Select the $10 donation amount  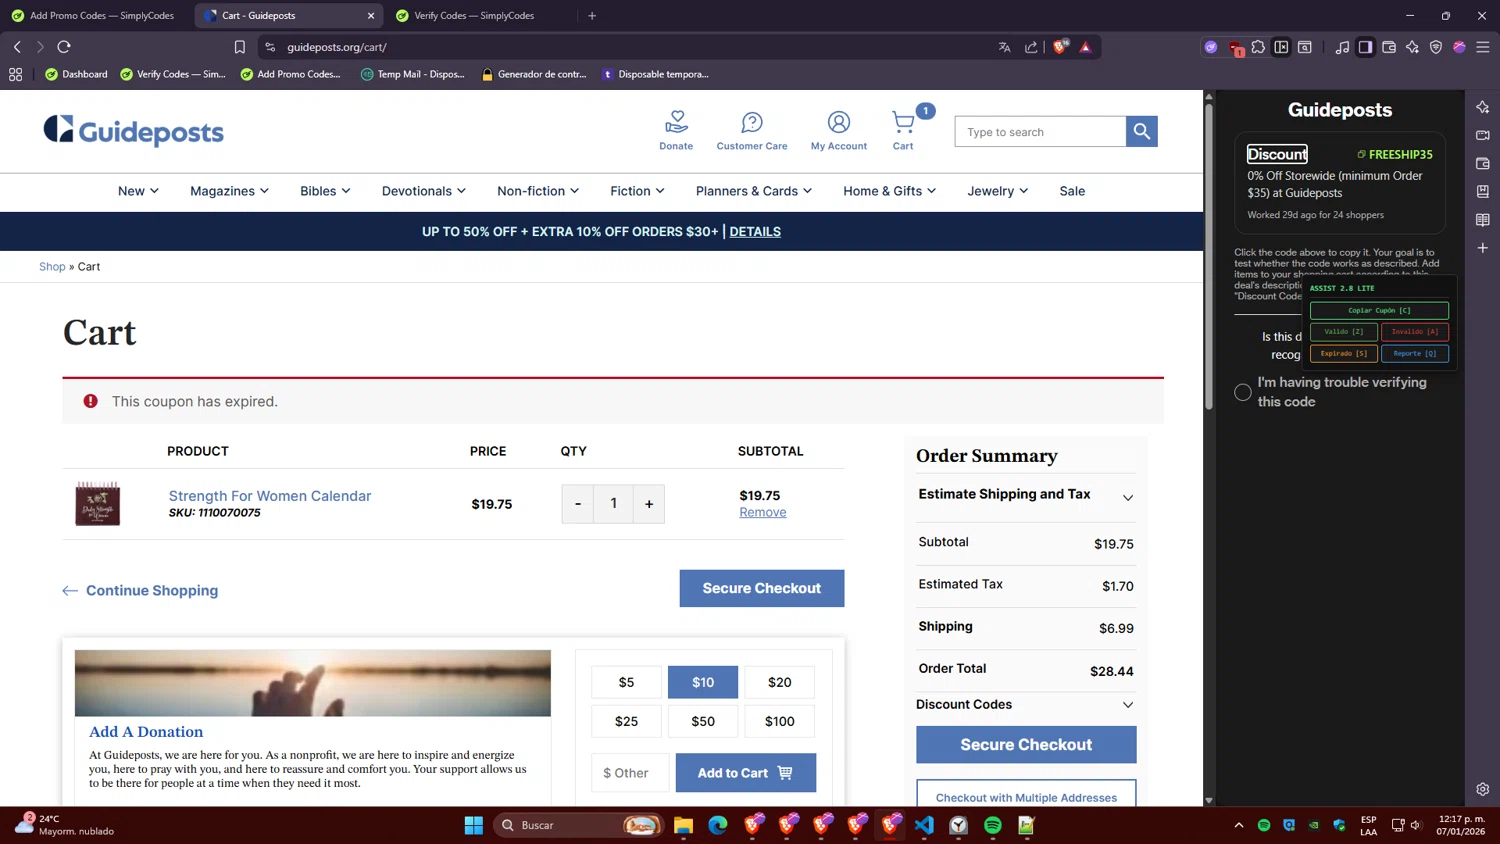(703, 682)
